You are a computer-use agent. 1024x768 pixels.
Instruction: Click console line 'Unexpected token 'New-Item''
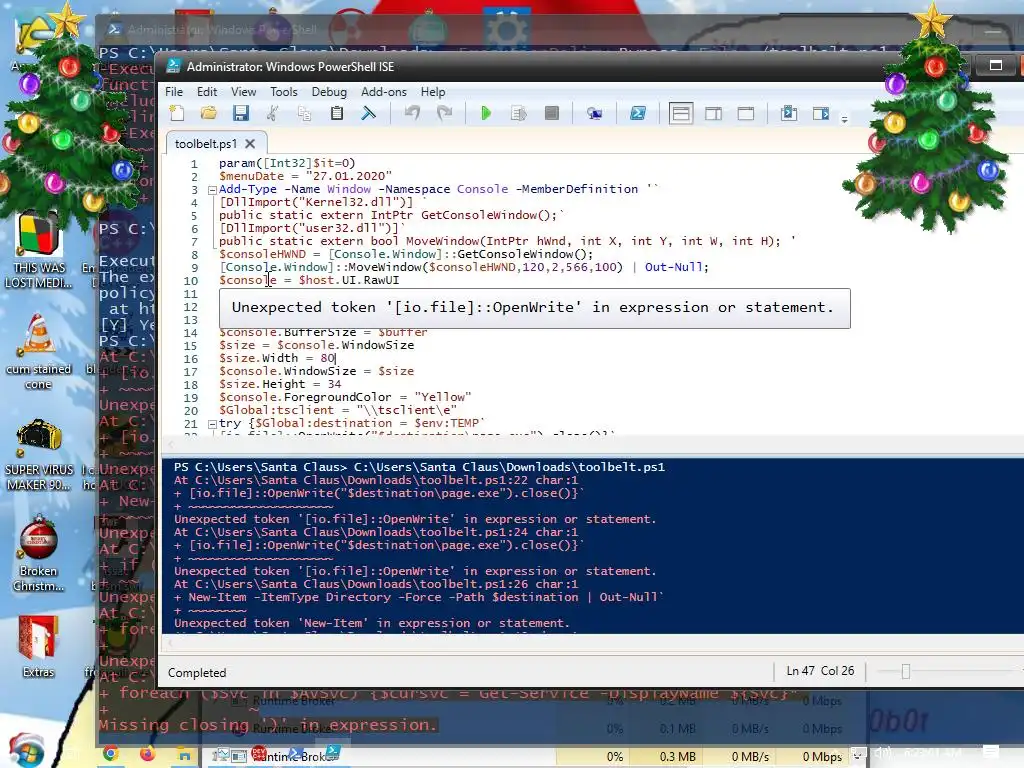372,623
